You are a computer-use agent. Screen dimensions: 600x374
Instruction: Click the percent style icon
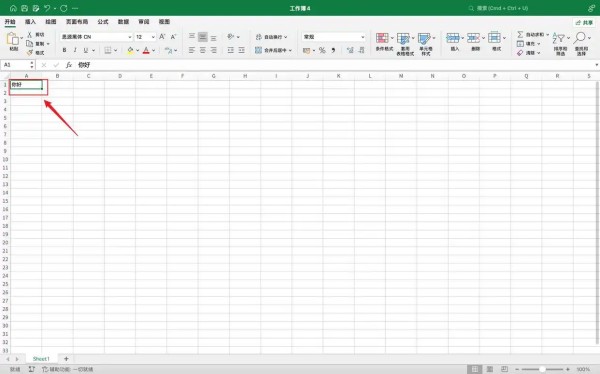pyautogui.click(x=322, y=50)
